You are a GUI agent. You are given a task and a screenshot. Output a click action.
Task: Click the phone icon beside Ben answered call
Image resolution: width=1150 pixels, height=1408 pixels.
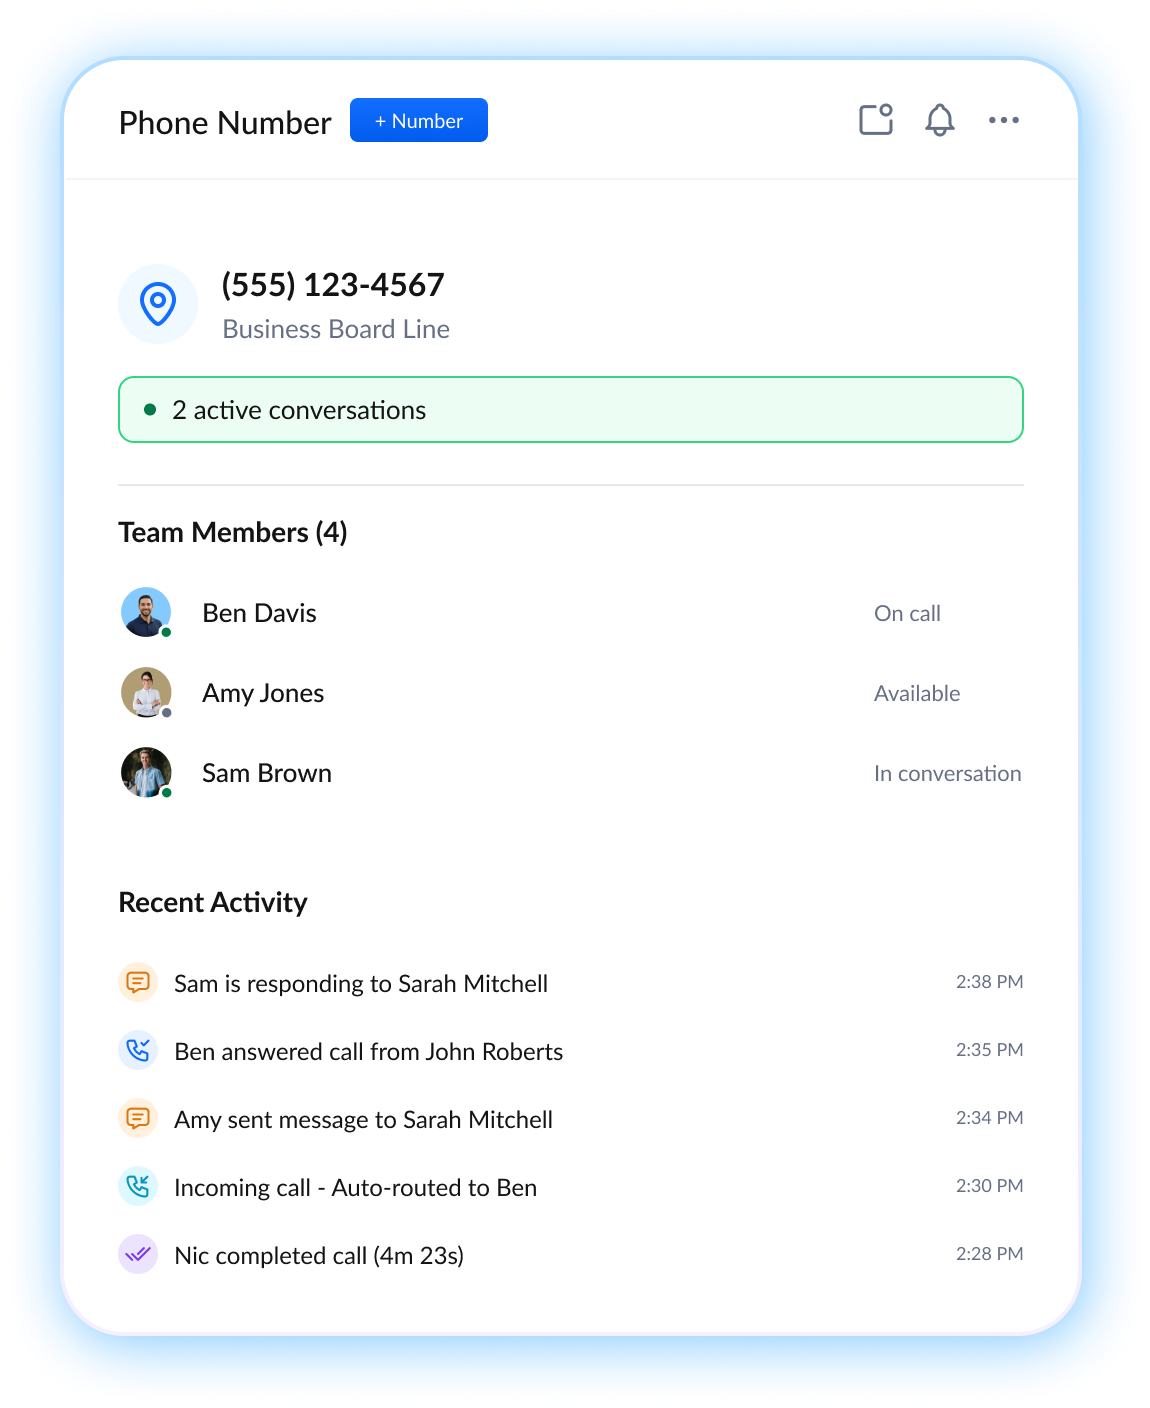138,1050
